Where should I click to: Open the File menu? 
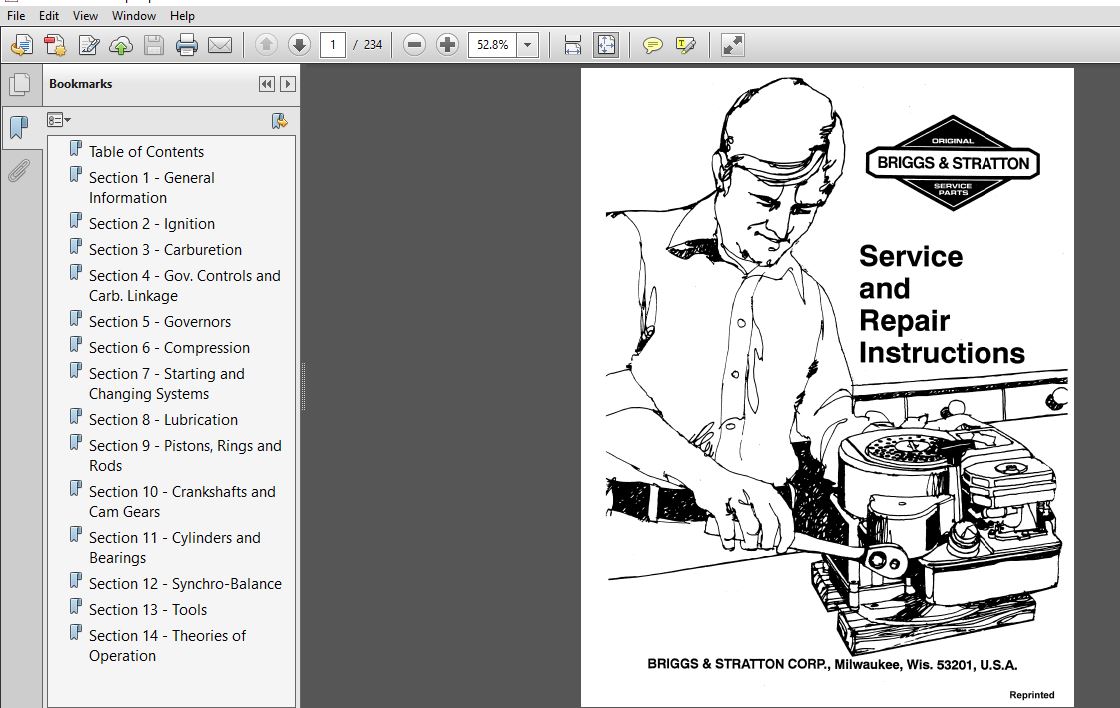(x=16, y=15)
